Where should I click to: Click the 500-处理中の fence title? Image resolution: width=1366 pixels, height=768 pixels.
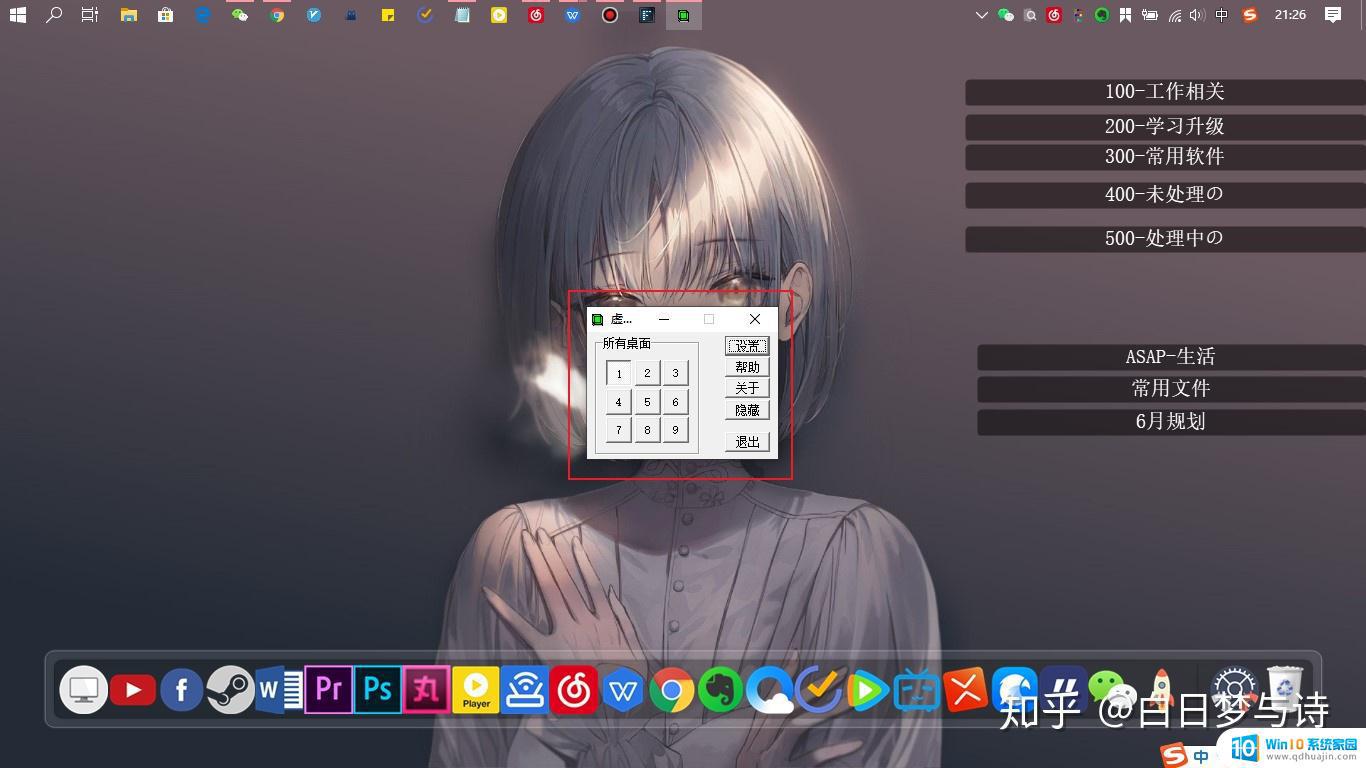click(1165, 238)
